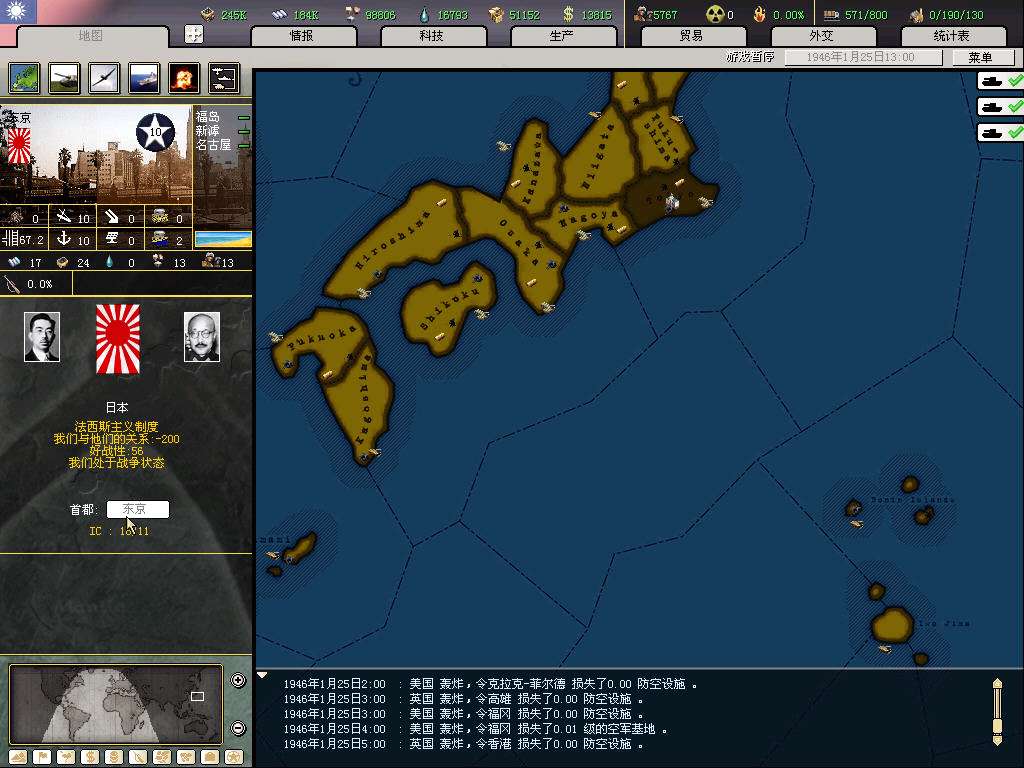Switch to the 科技 technology tab
This screenshot has width=1024, height=768.
point(432,36)
